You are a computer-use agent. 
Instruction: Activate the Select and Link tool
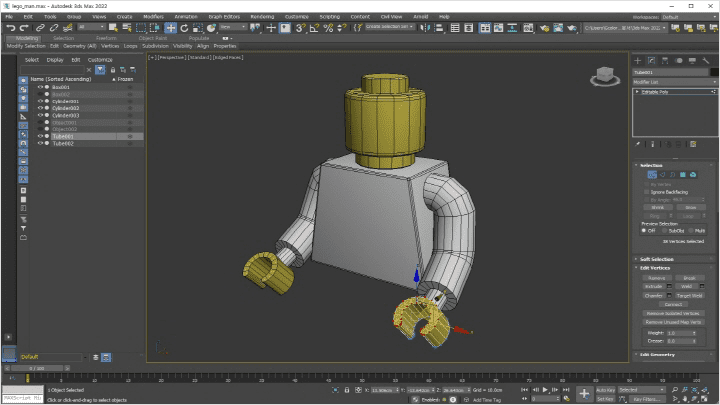click(40, 28)
